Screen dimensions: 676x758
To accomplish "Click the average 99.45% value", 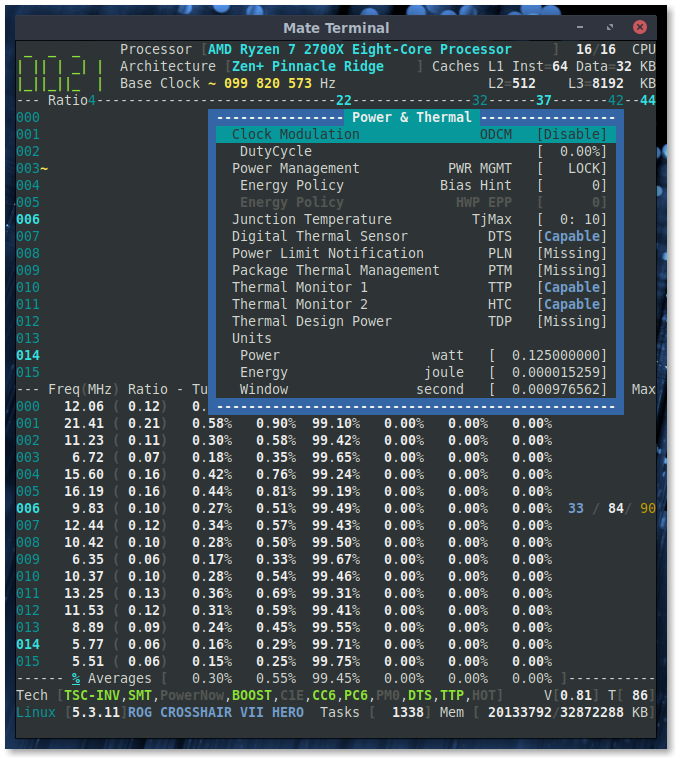I will click(x=336, y=678).
